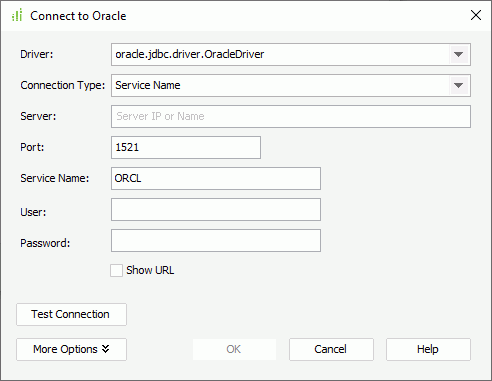This screenshot has height=381, width=492.
Task: Close the Connect to Oracle dialog
Action: 476,15
